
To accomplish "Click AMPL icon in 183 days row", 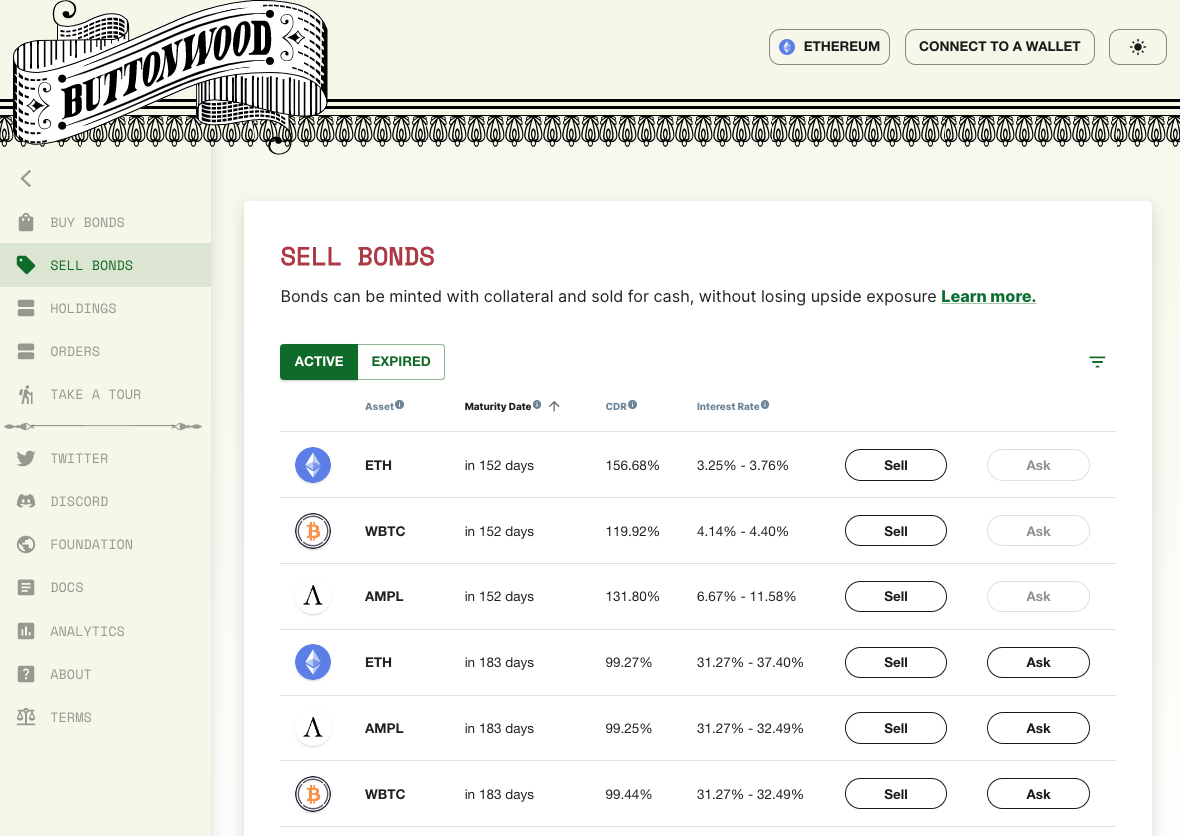I will click(313, 728).
